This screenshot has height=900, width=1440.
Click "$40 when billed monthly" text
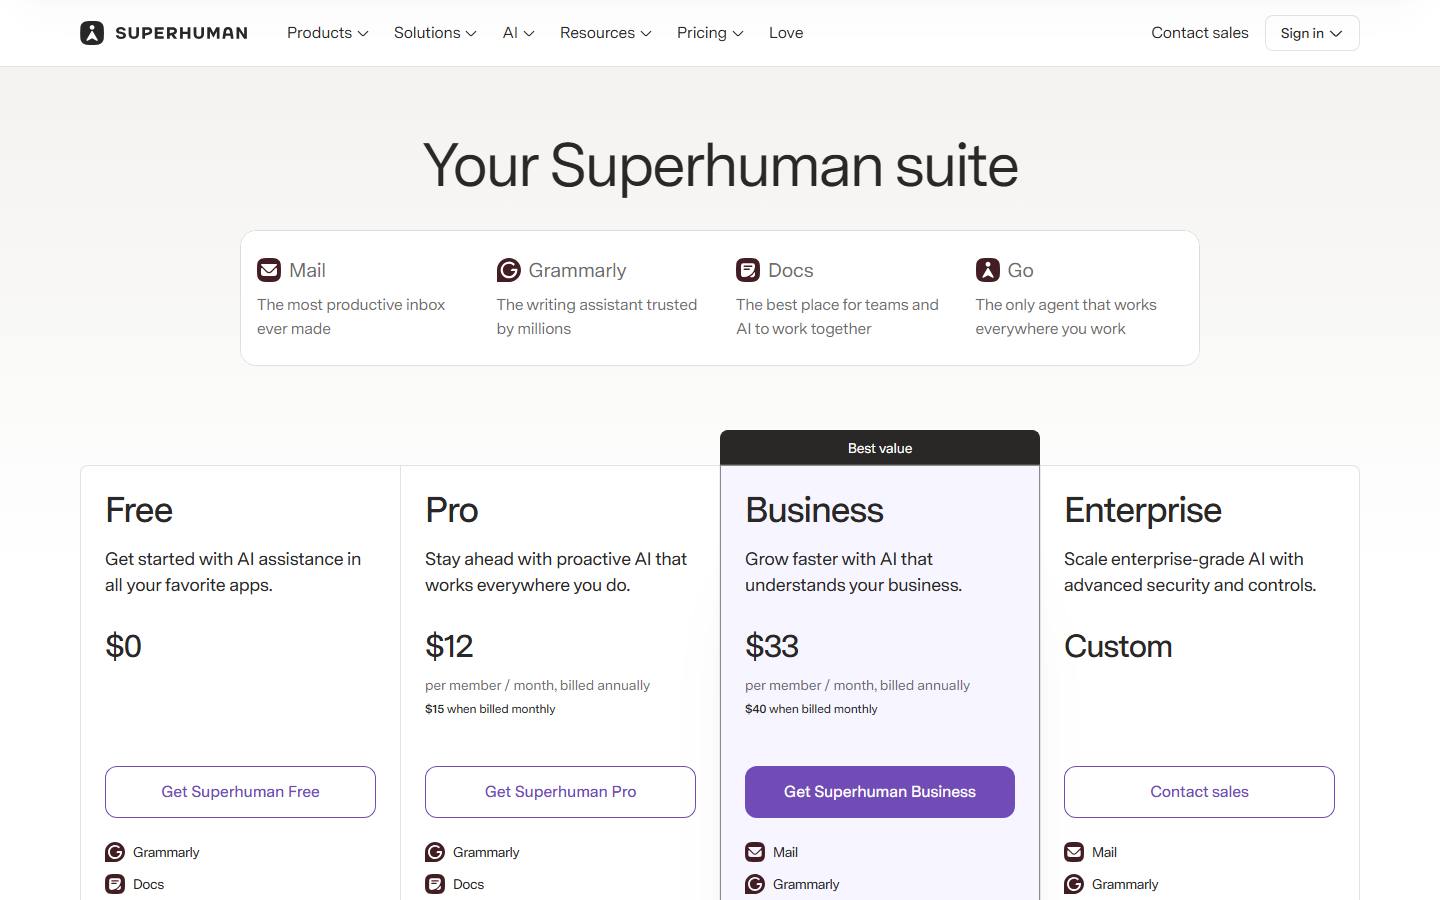click(811, 709)
